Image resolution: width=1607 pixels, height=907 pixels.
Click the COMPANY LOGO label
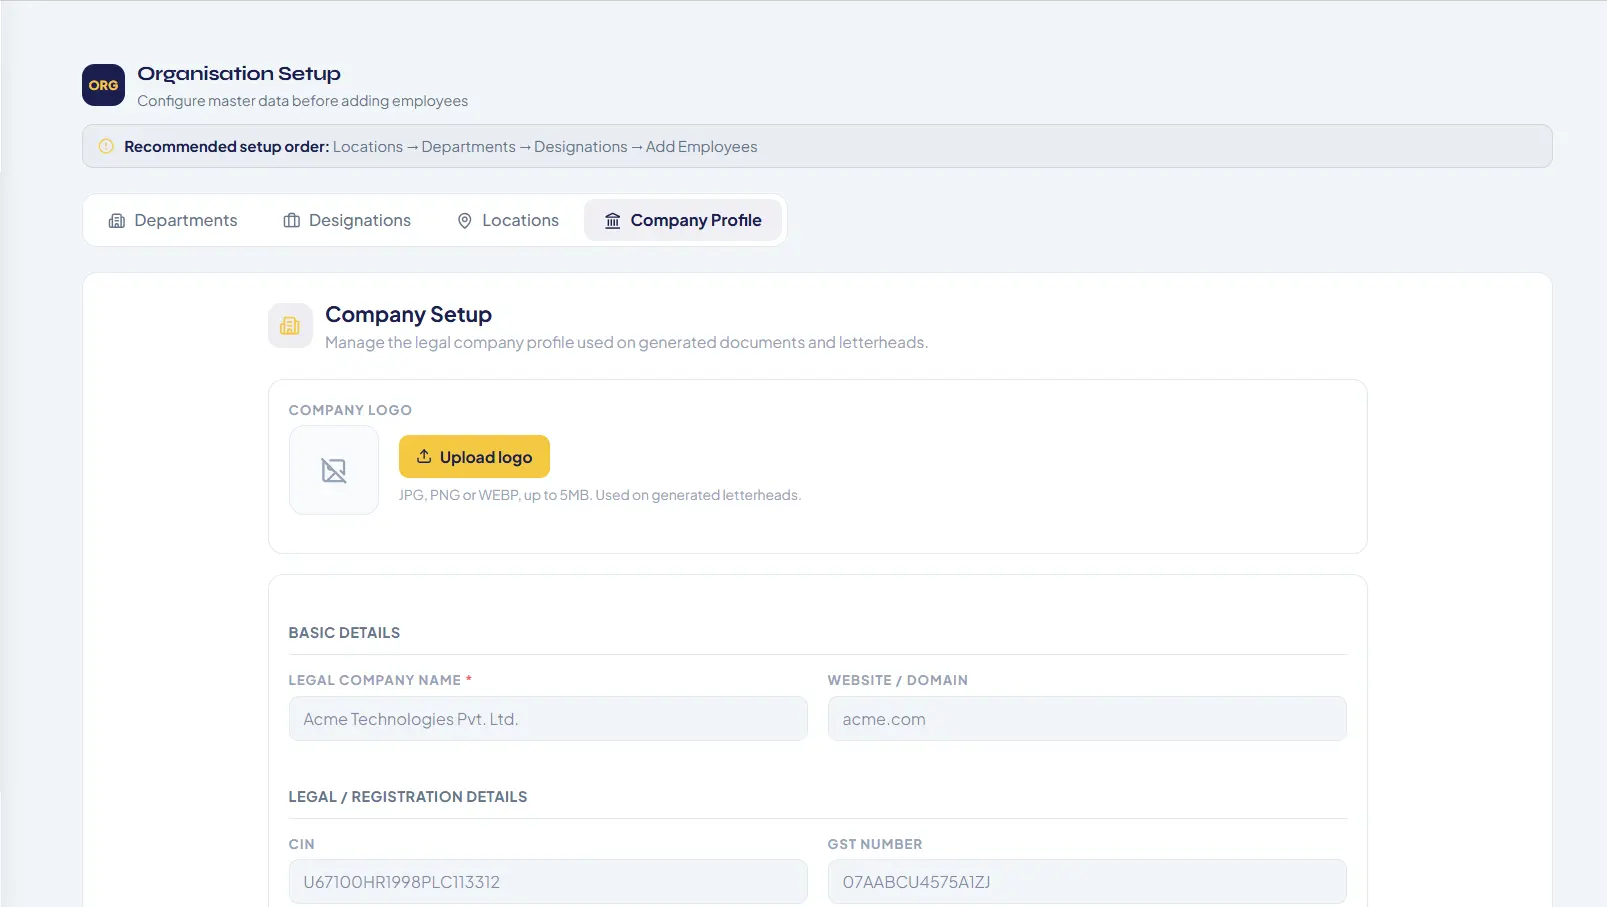pyautogui.click(x=350, y=410)
